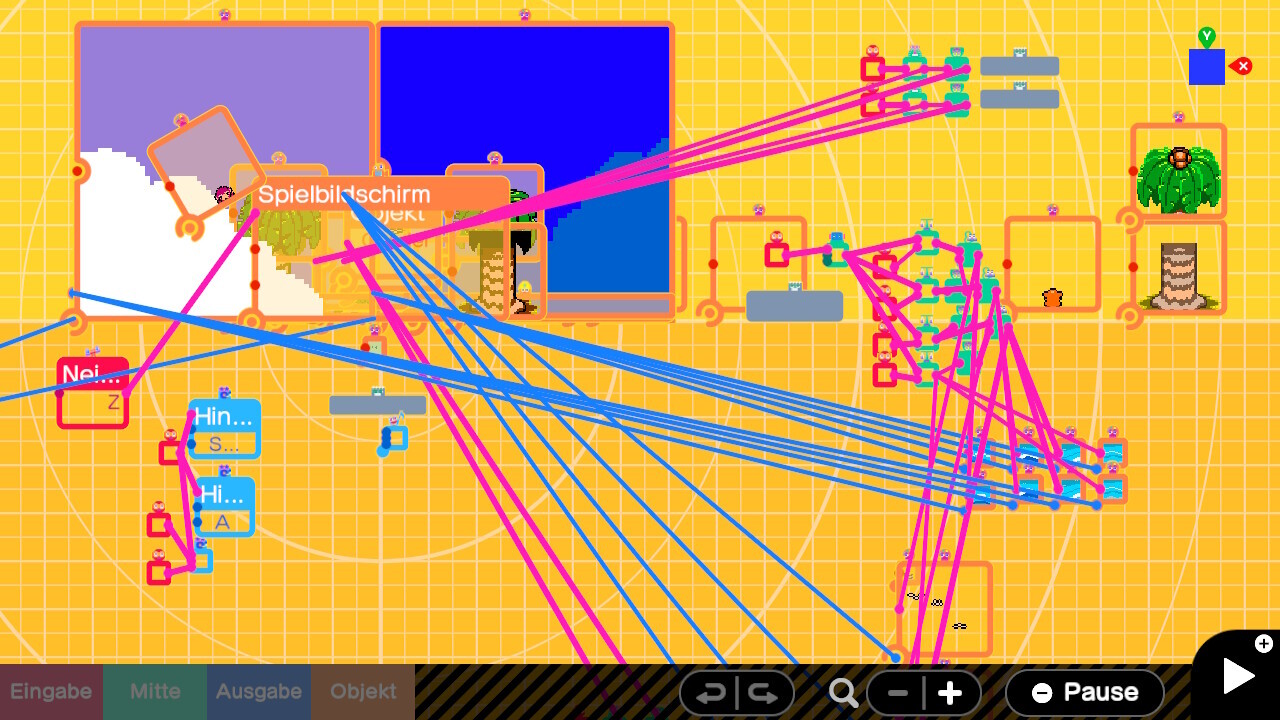Select the Spielbildschirm nodon label

click(x=344, y=194)
